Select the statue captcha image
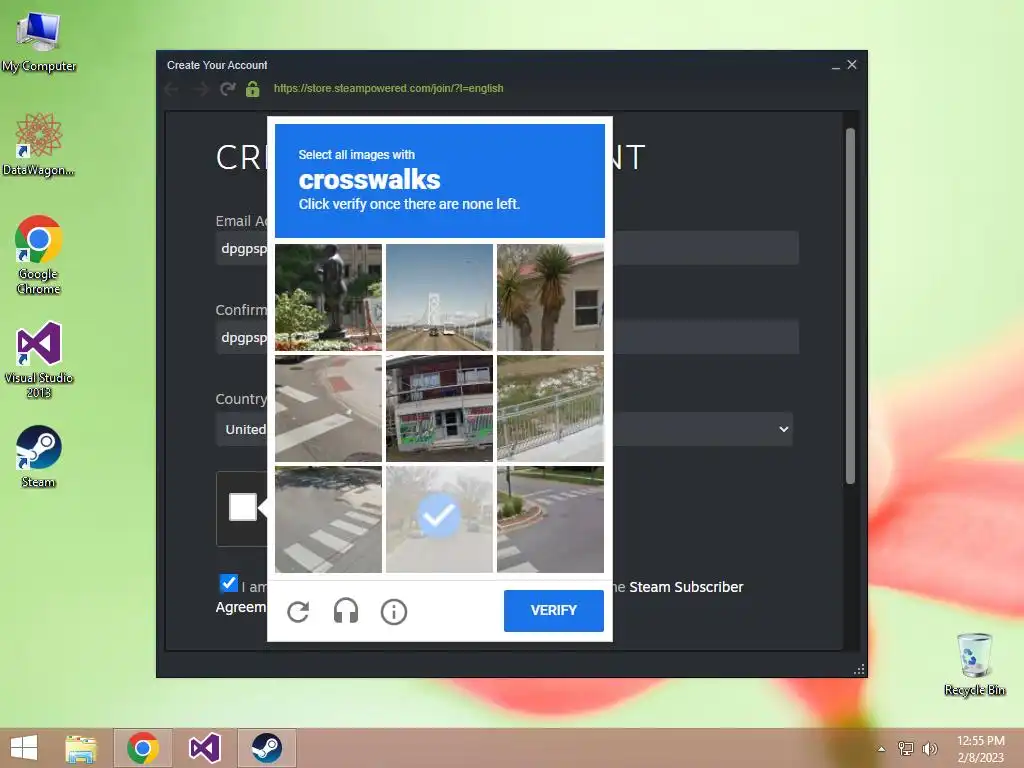 click(328, 297)
